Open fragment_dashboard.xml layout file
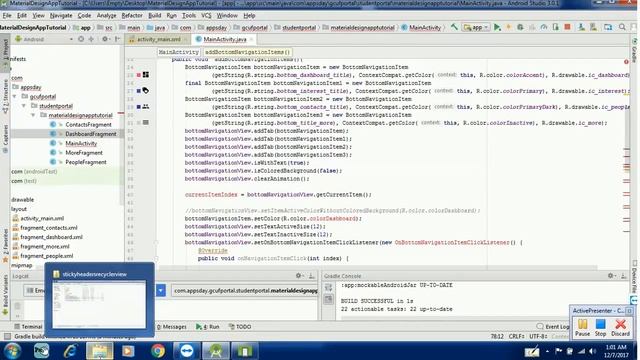The image size is (640, 360). (x=51, y=237)
